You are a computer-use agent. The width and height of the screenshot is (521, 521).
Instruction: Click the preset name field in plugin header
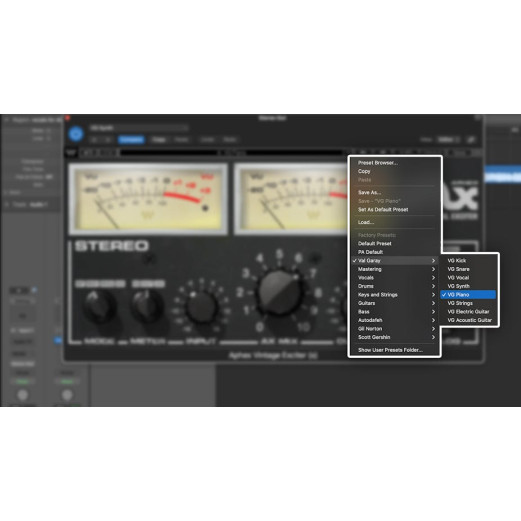click(139, 128)
